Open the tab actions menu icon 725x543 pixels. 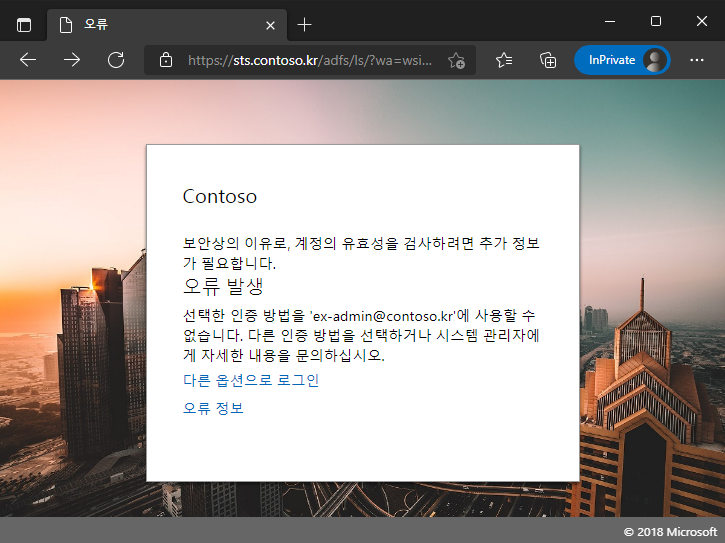(24, 25)
